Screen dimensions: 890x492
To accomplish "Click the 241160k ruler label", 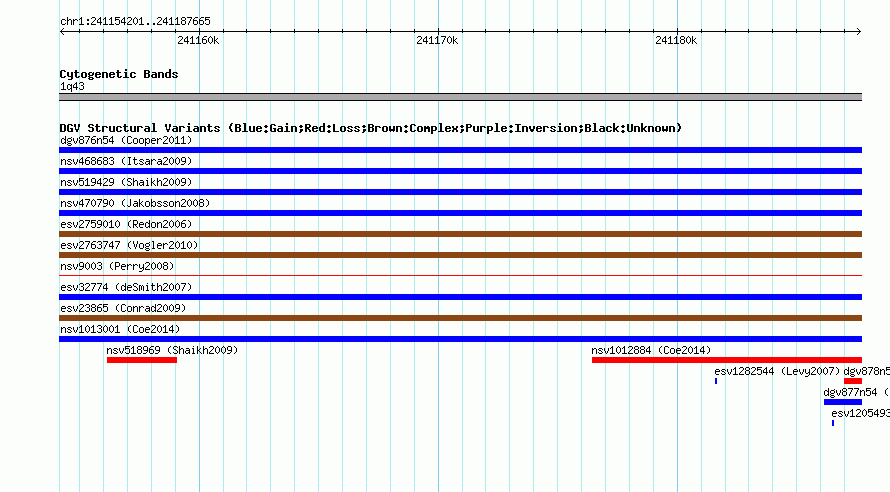I will [198, 40].
